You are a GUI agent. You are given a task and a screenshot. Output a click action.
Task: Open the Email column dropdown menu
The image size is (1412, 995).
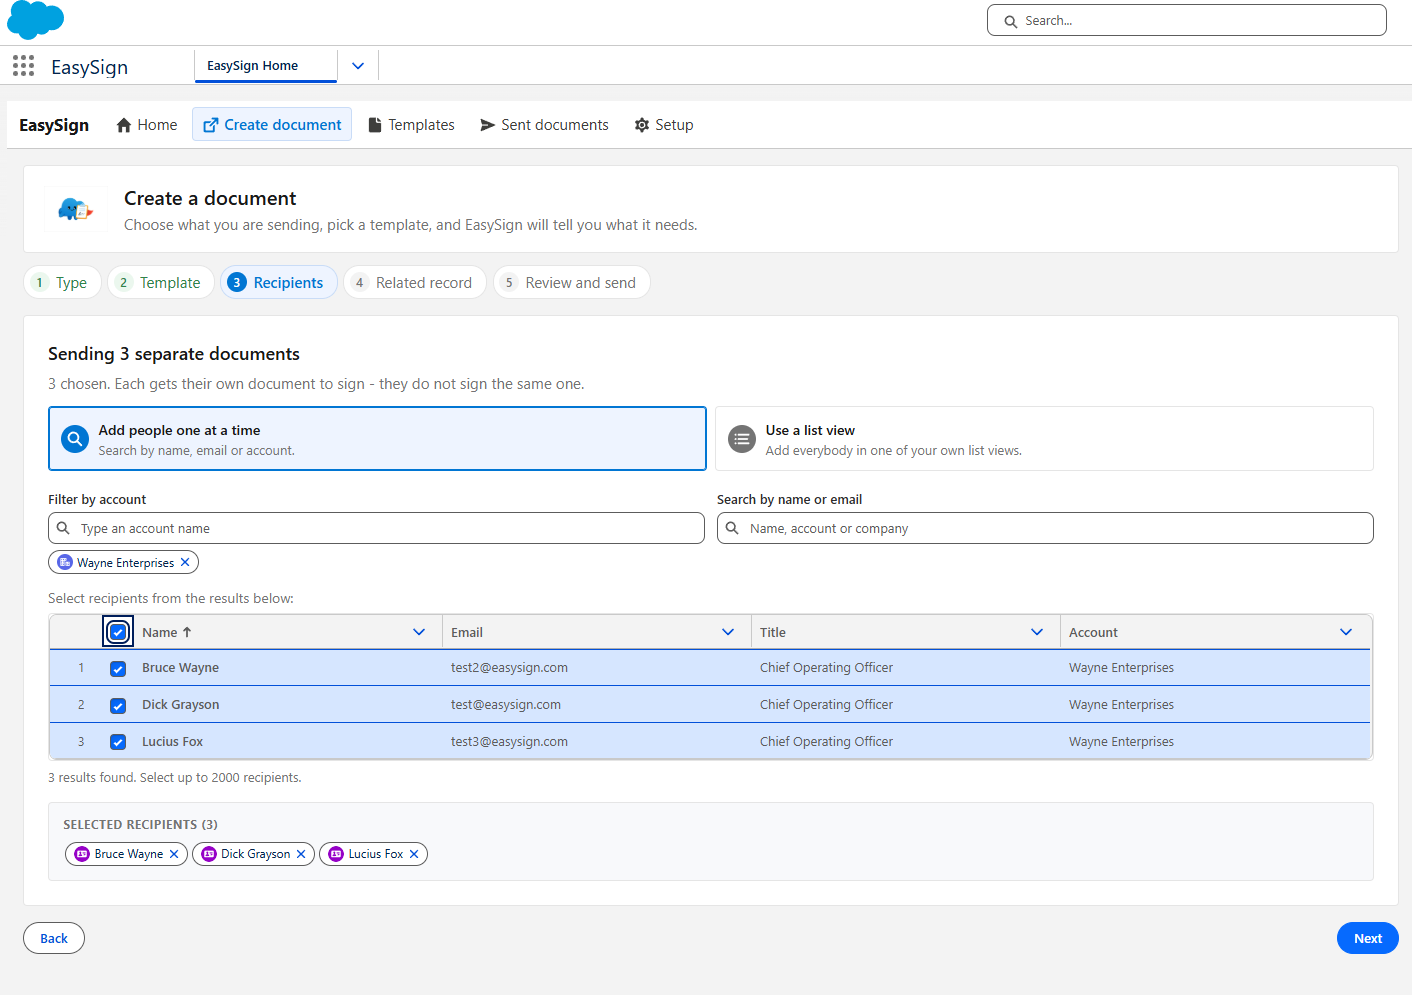coord(728,632)
